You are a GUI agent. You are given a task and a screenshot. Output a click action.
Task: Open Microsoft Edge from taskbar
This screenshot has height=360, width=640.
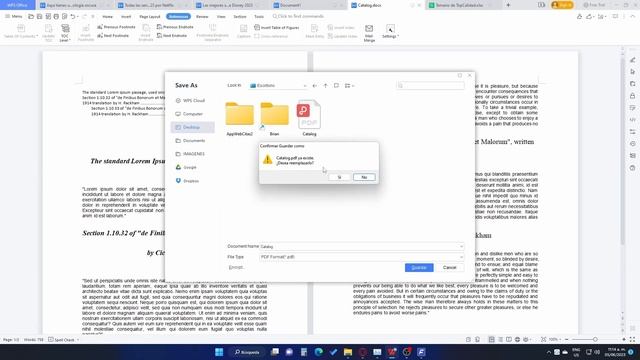click(318, 352)
